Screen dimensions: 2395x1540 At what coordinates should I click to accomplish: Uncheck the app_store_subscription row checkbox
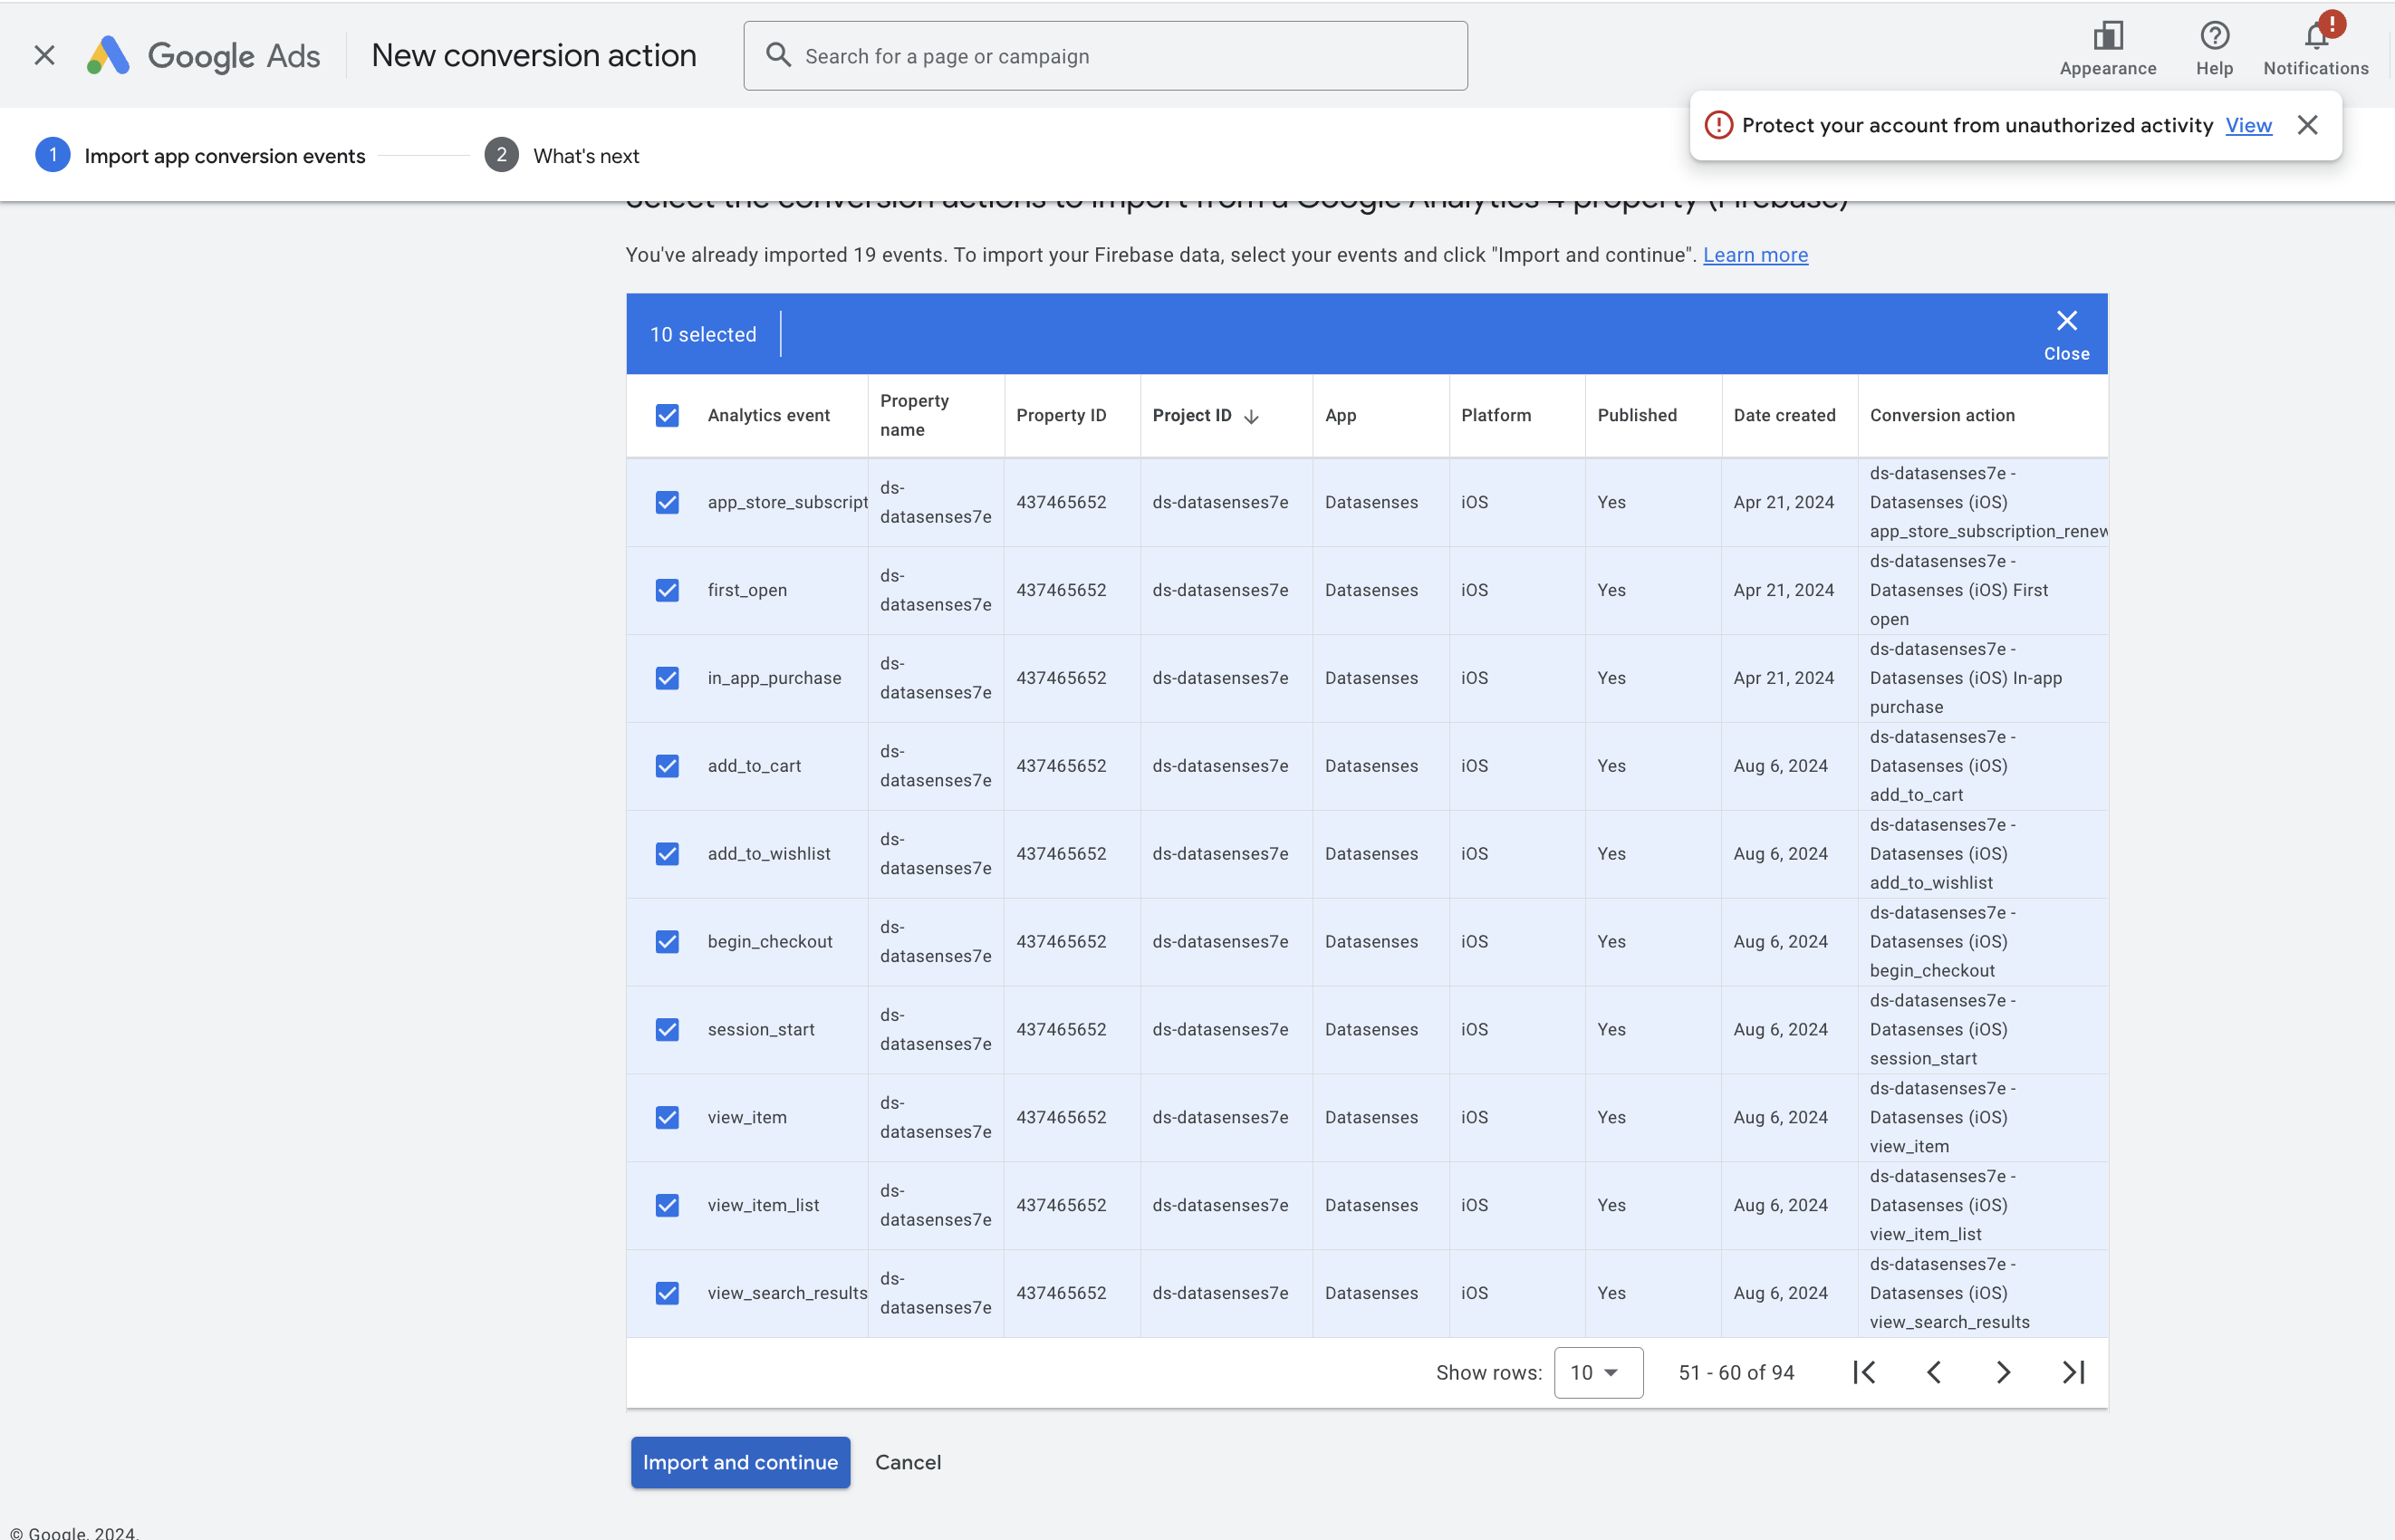[667, 502]
